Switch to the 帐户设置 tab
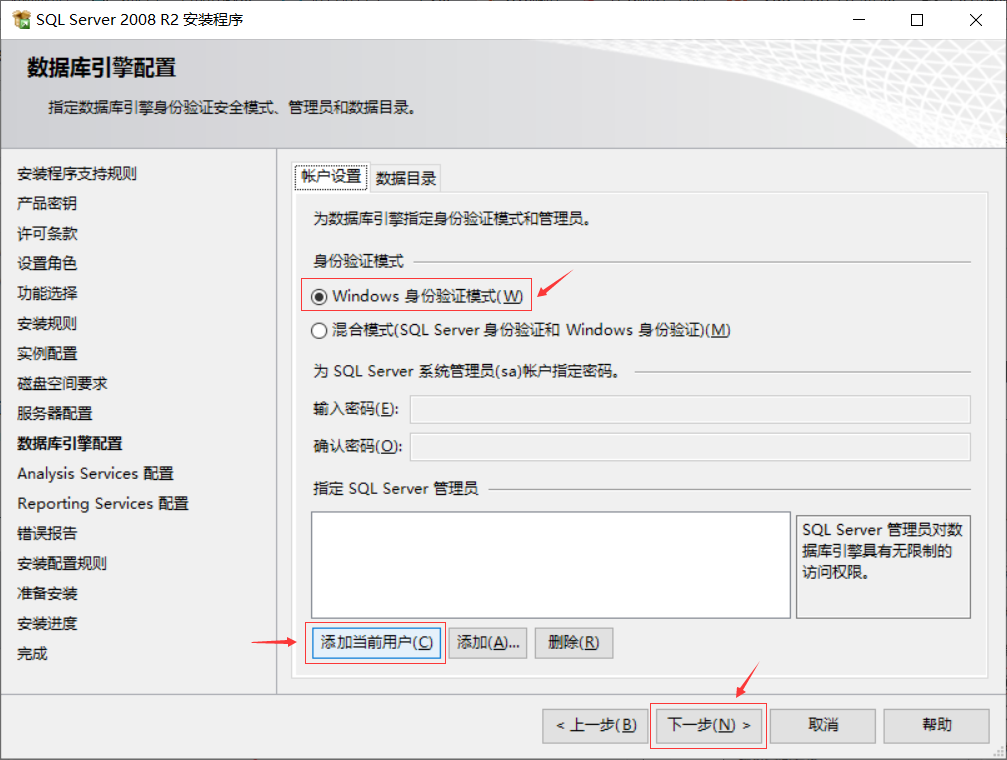 (x=331, y=177)
